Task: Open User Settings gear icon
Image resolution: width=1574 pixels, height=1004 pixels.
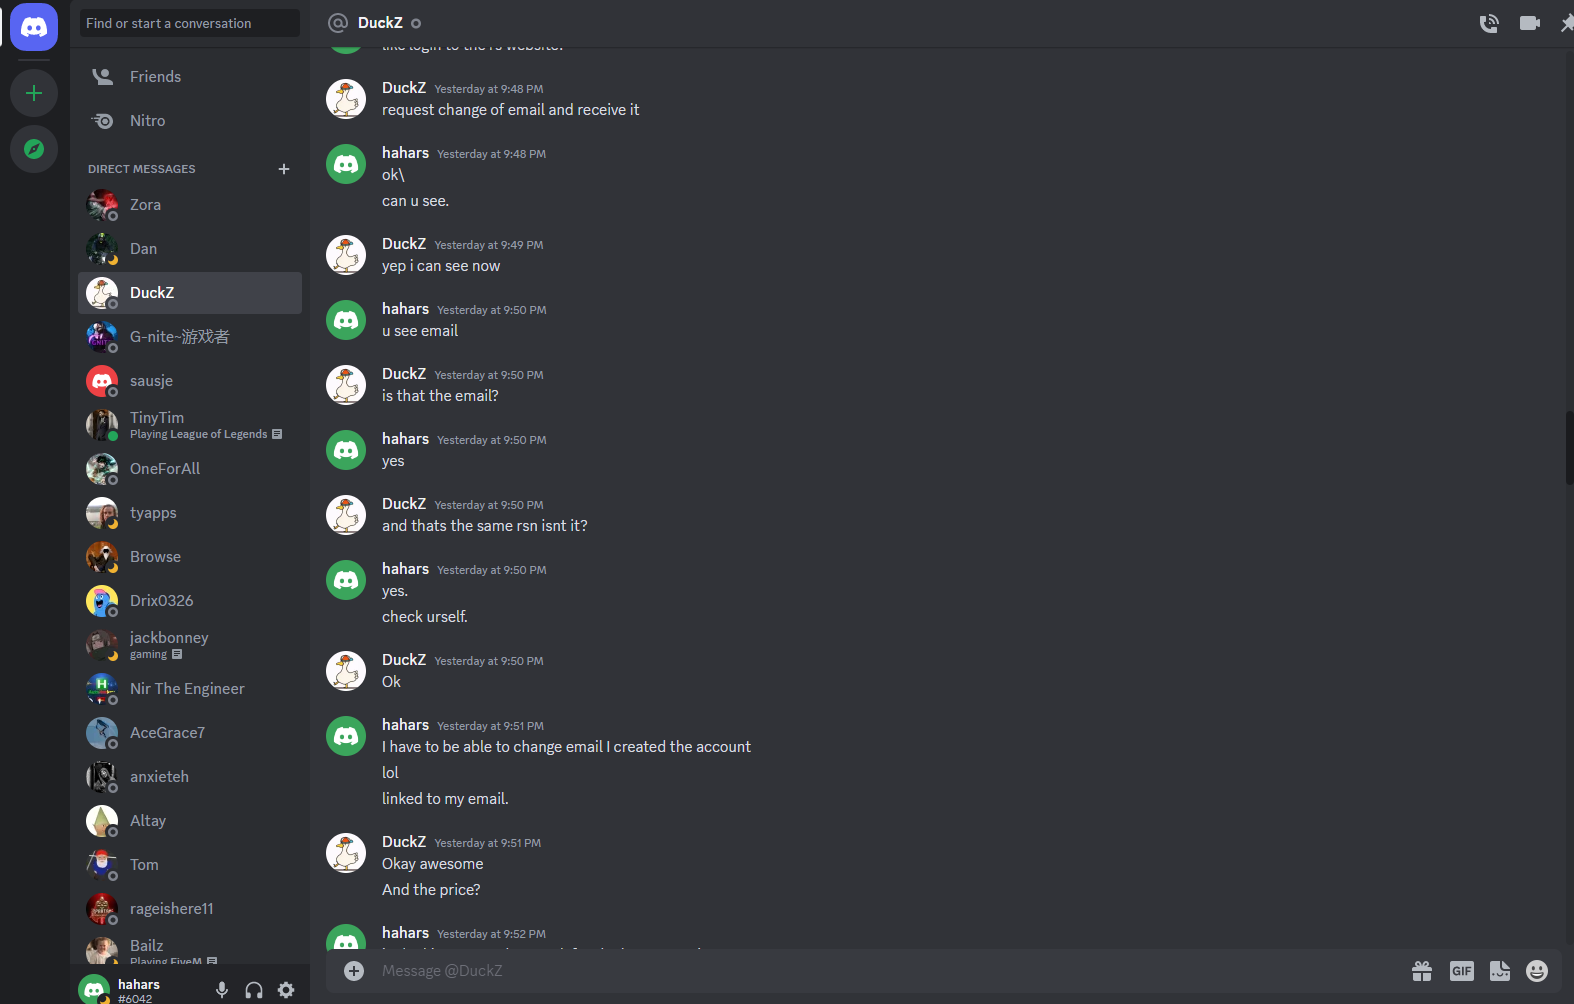Action: (286, 990)
